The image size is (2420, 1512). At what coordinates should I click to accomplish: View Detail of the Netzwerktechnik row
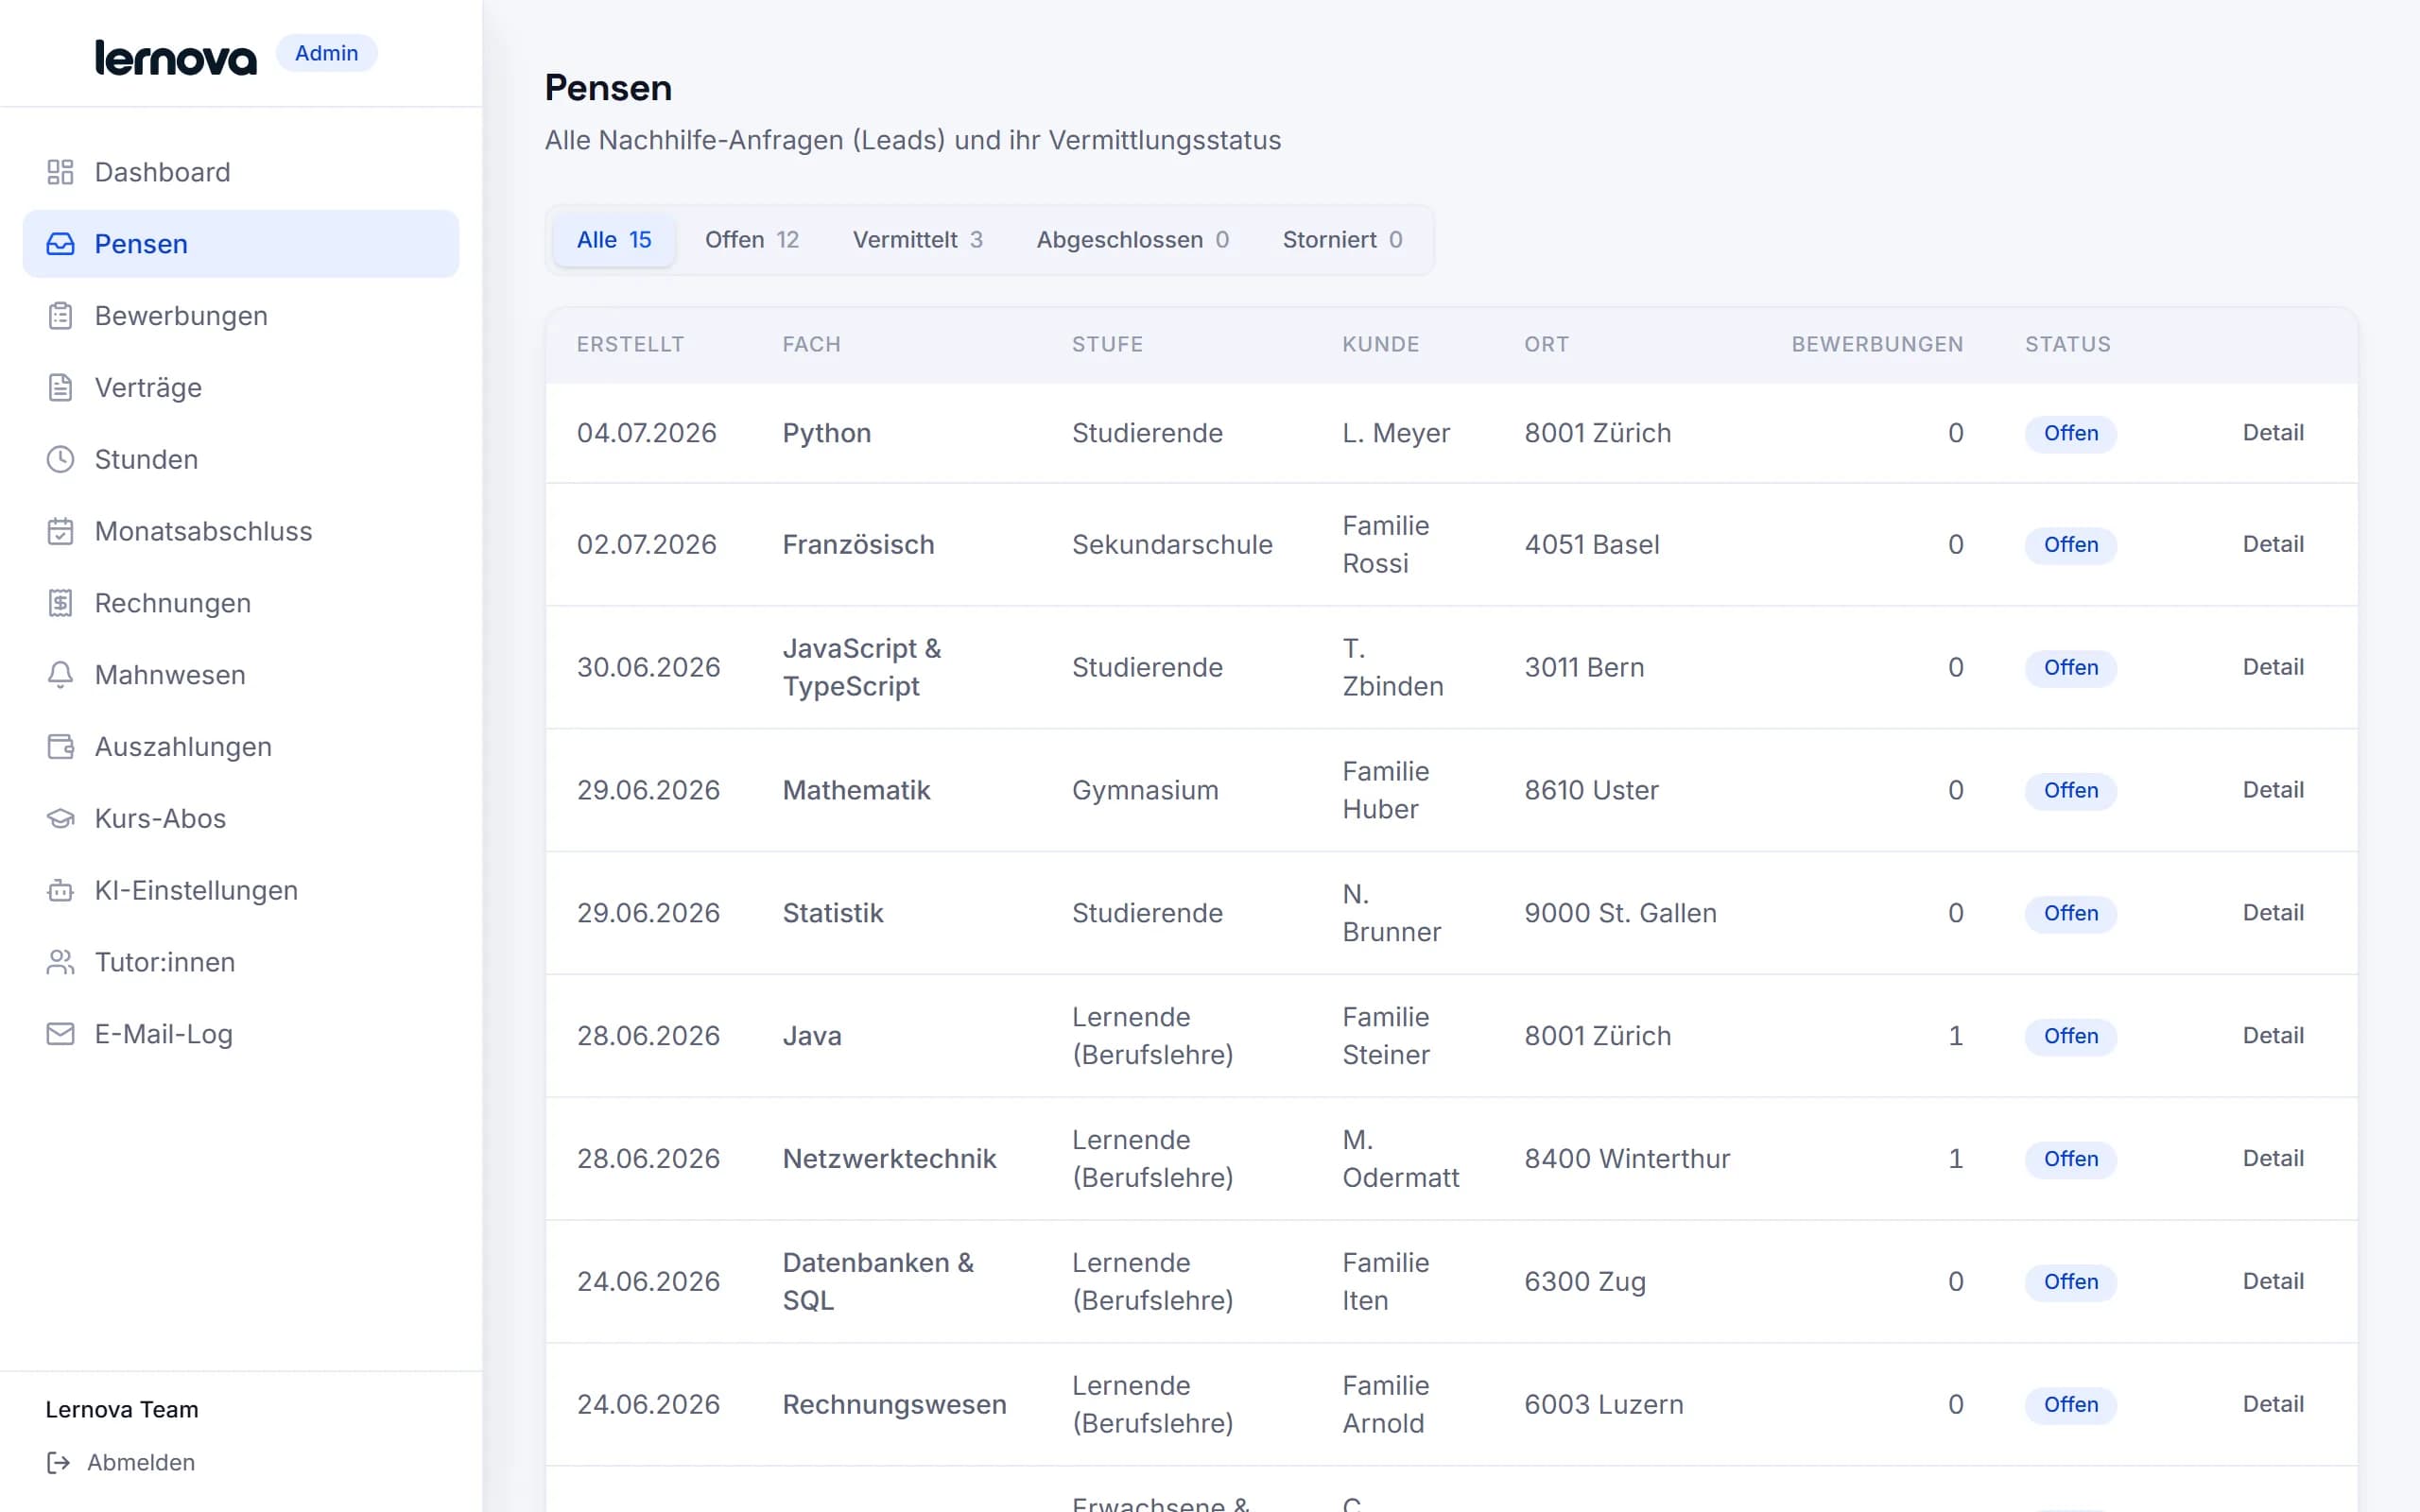click(2273, 1158)
